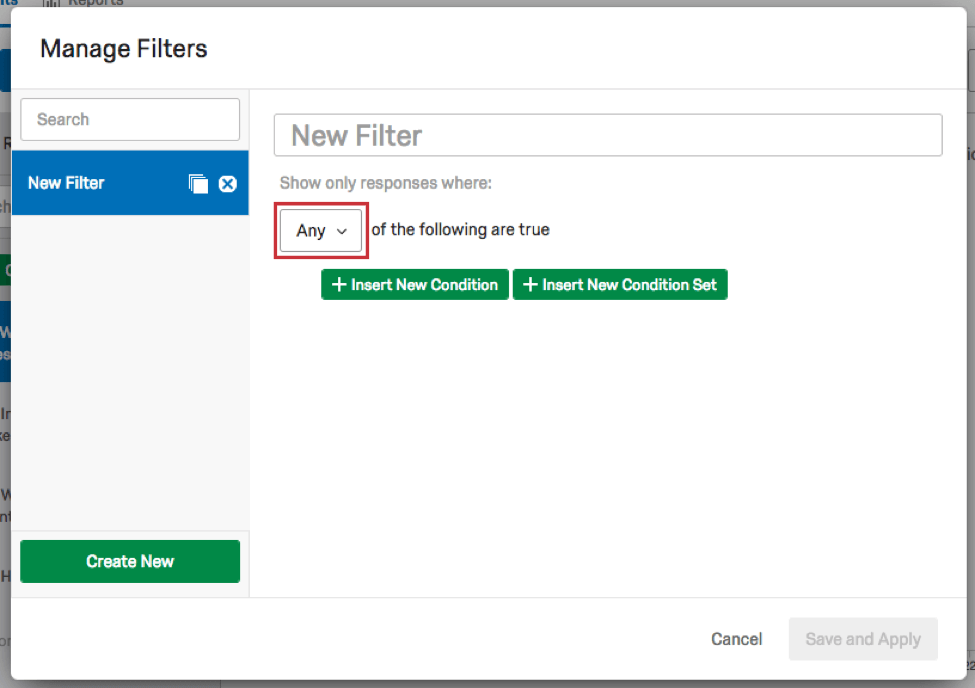The width and height of the screenshot is (975, 688).
Task: Open the condition dropdown to change Any to All
Action: click(x=320, y=230)
